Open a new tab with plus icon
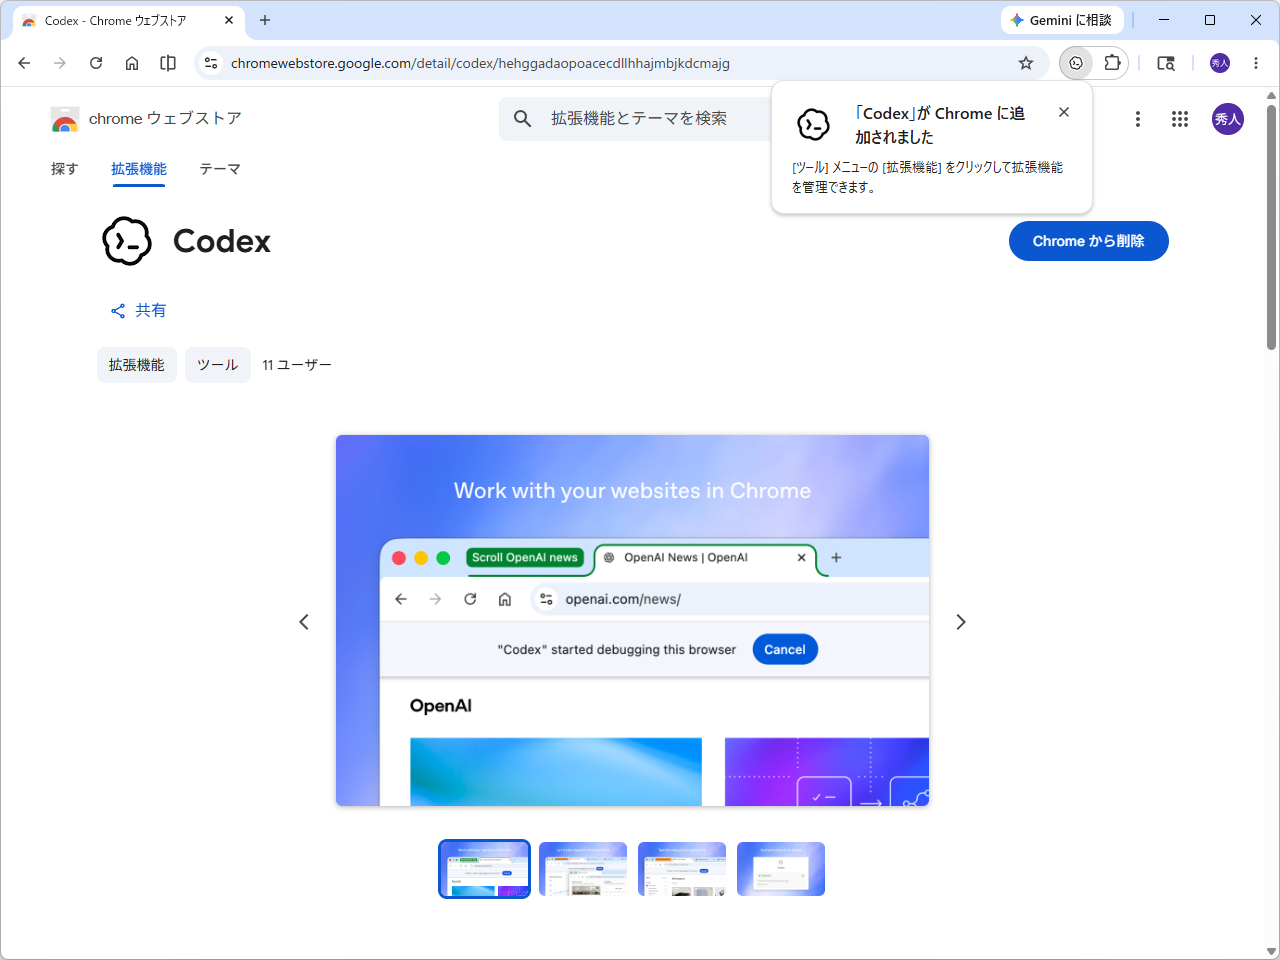1280x960 pixels. (265, 20)
